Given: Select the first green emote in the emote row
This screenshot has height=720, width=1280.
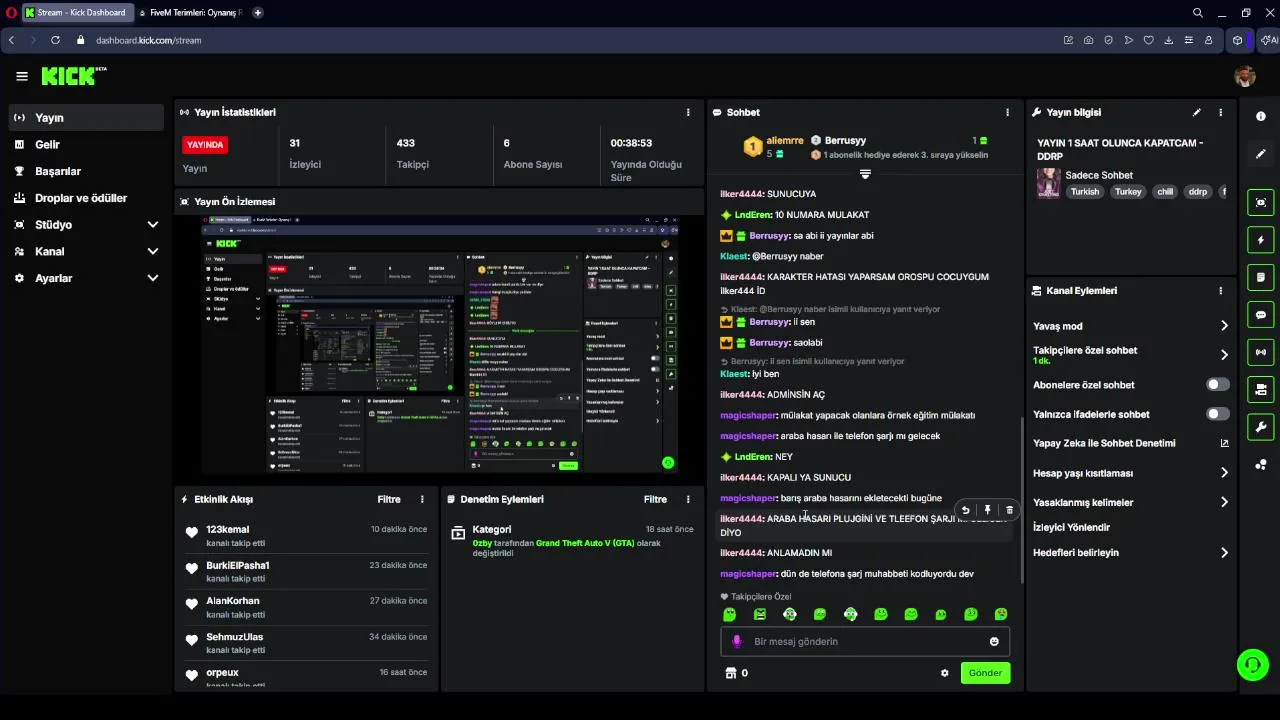Looking at the screenshot, I should 729,615.
